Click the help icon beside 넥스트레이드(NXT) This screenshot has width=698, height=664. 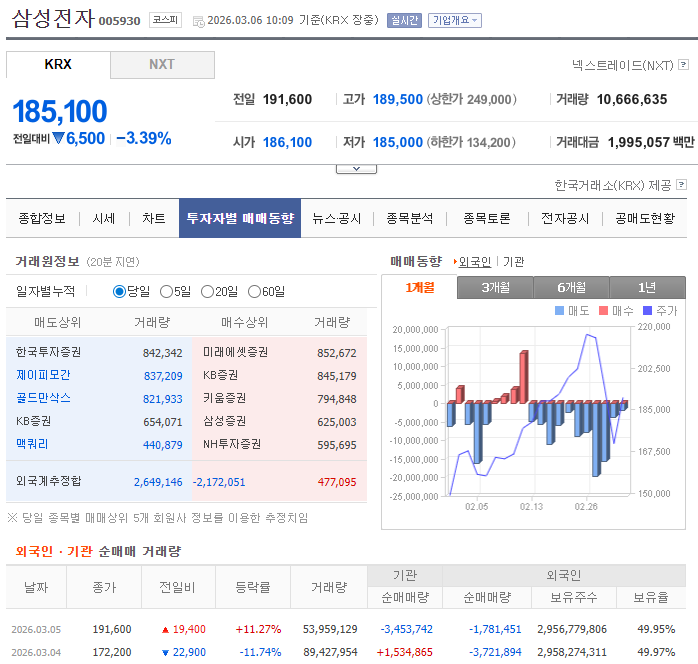(x=683, y=65)
